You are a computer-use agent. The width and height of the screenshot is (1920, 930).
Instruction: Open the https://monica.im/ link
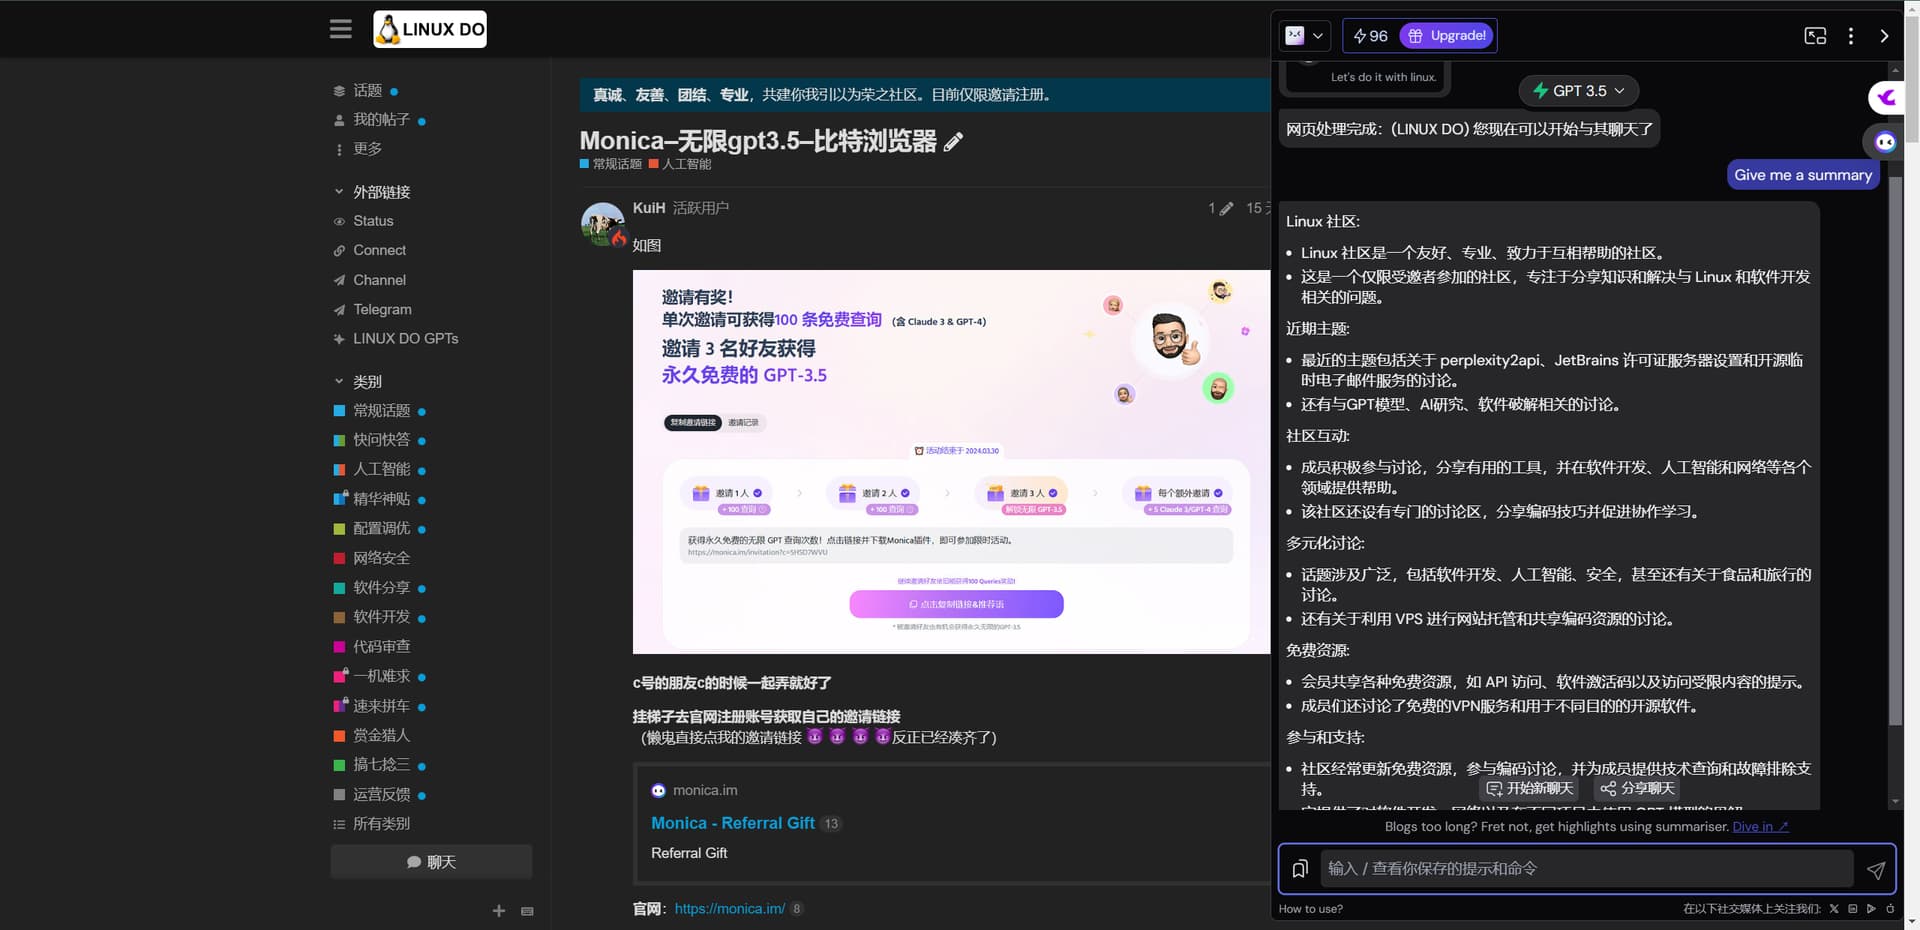pos(730,909)
